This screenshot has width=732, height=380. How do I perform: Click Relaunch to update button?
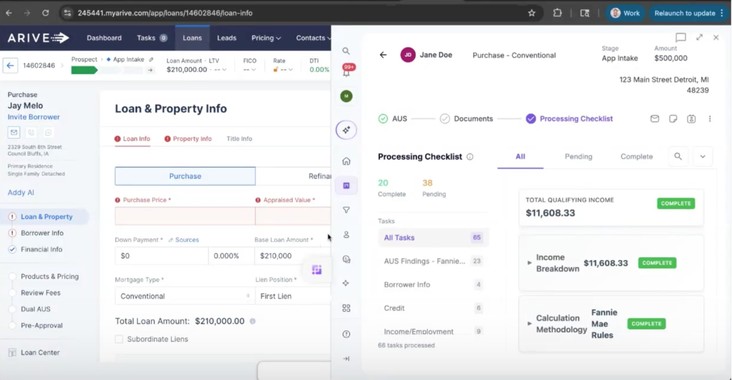point(689,13)
